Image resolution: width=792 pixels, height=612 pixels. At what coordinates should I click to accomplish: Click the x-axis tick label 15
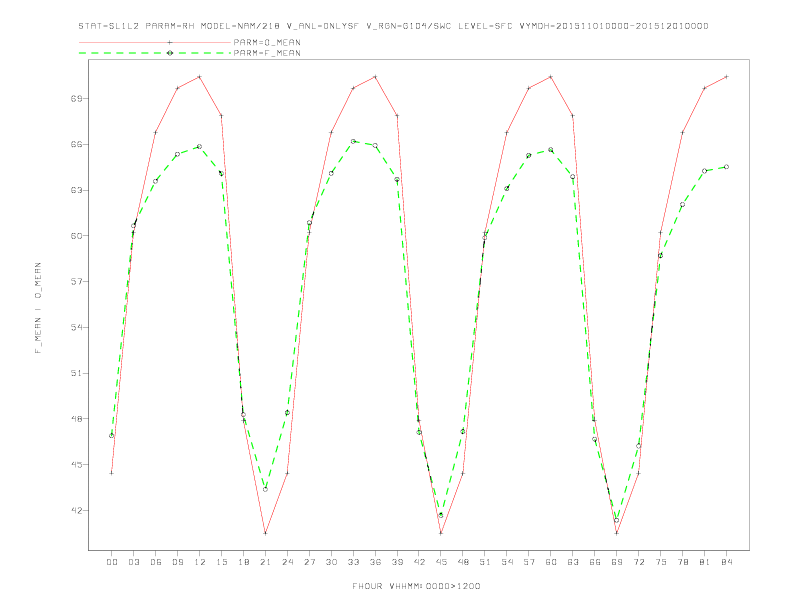coord(221,562)
